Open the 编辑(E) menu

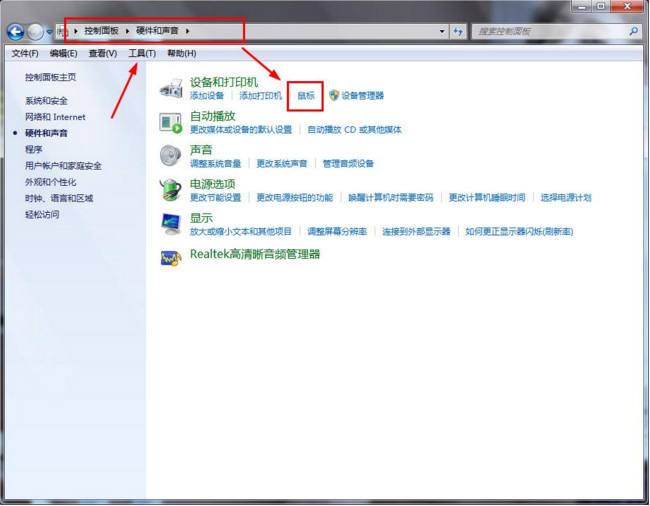[x=63, y=53]
